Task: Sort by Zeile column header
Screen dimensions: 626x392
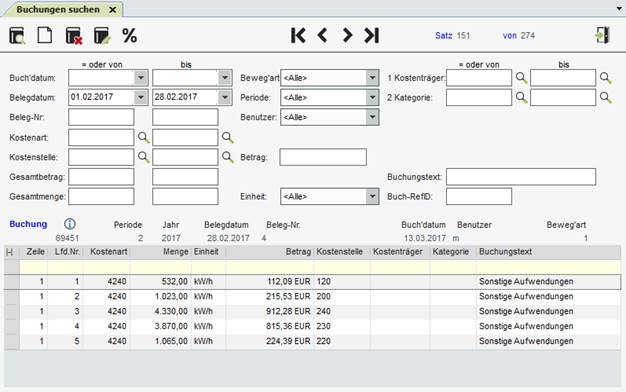Action: (34, 252)
